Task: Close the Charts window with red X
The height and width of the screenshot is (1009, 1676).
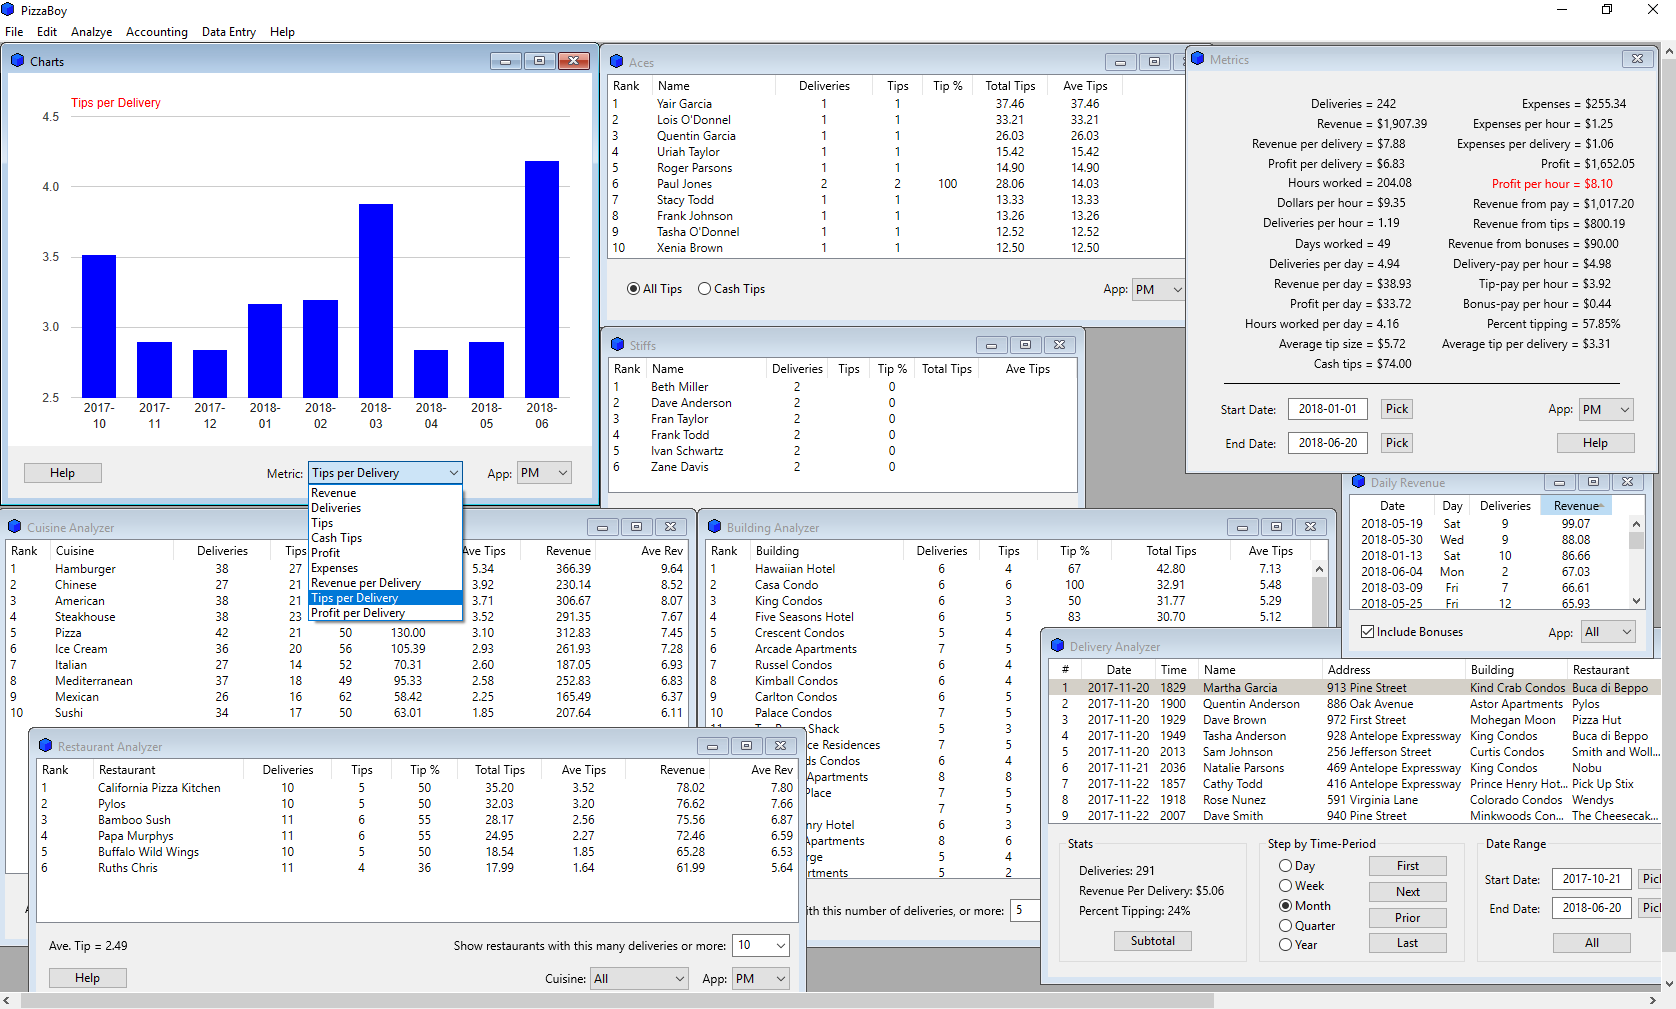Action: click(x=574, y=61)
